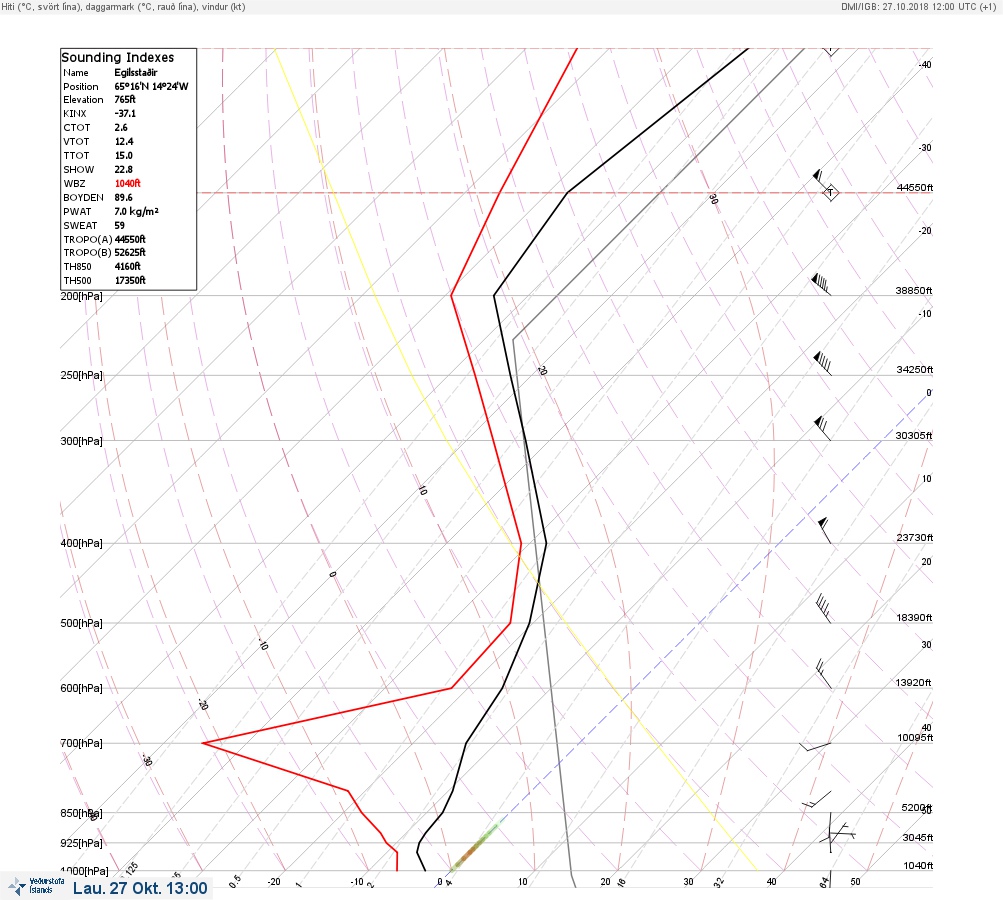The width and height of the screenshot is (1003, 900).
Task: Click the wind barb at 250 hPa
Action: point(822,363)
